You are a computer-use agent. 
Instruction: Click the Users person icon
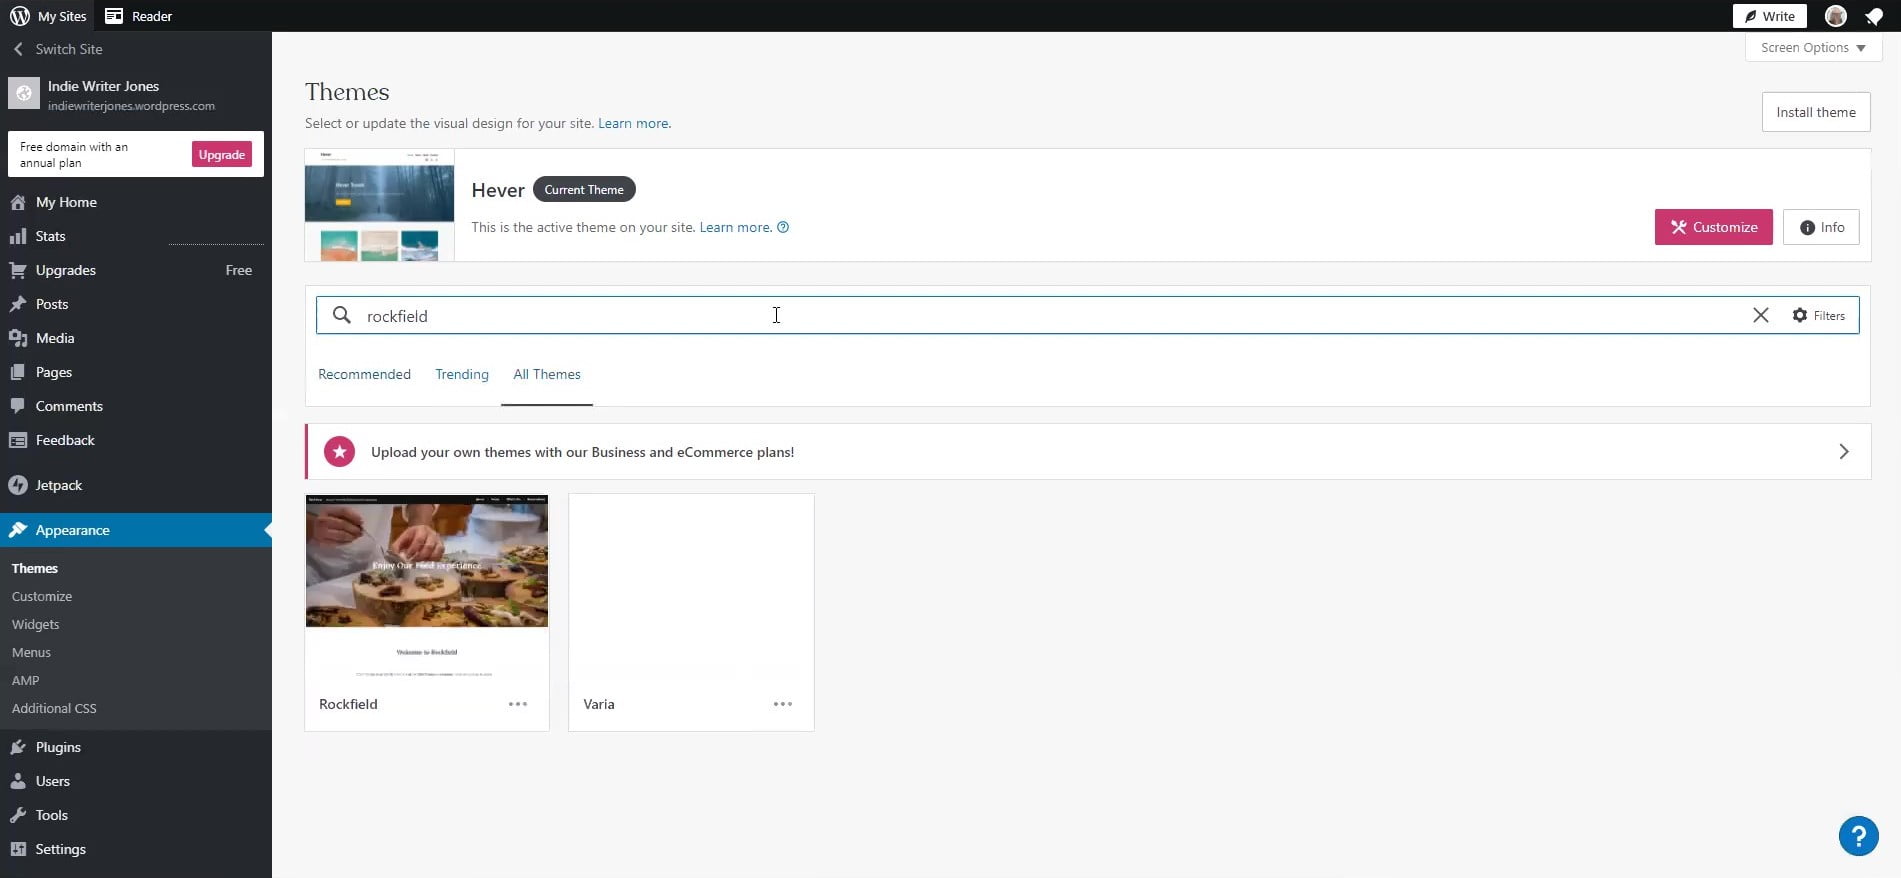18,781
